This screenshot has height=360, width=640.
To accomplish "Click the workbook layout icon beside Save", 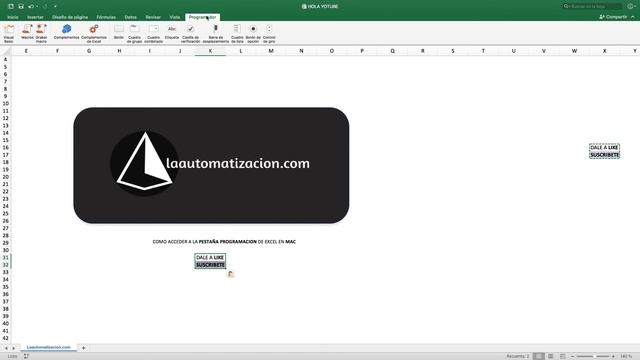I will pyautogui.click(x=11, y=7).
